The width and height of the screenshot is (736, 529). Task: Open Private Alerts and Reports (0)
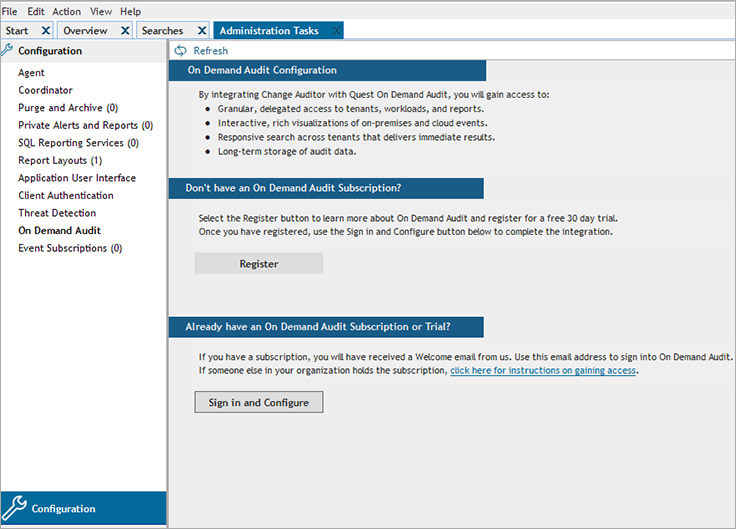tap(85, 125)
